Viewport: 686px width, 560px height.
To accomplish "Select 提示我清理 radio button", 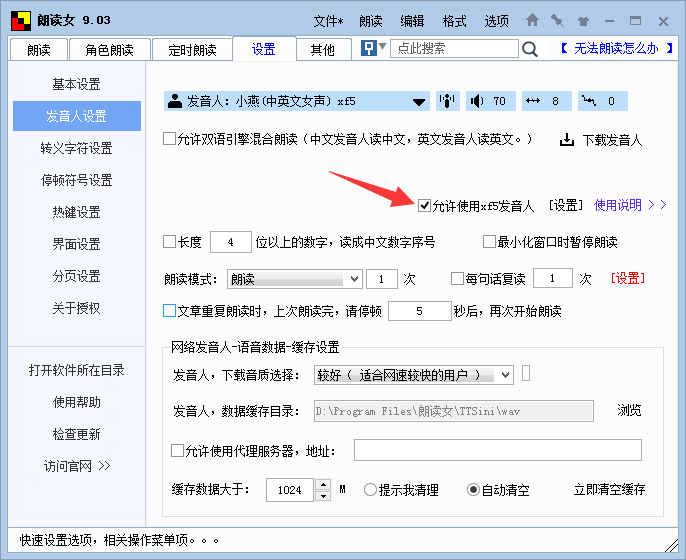I will pos(370,490).
